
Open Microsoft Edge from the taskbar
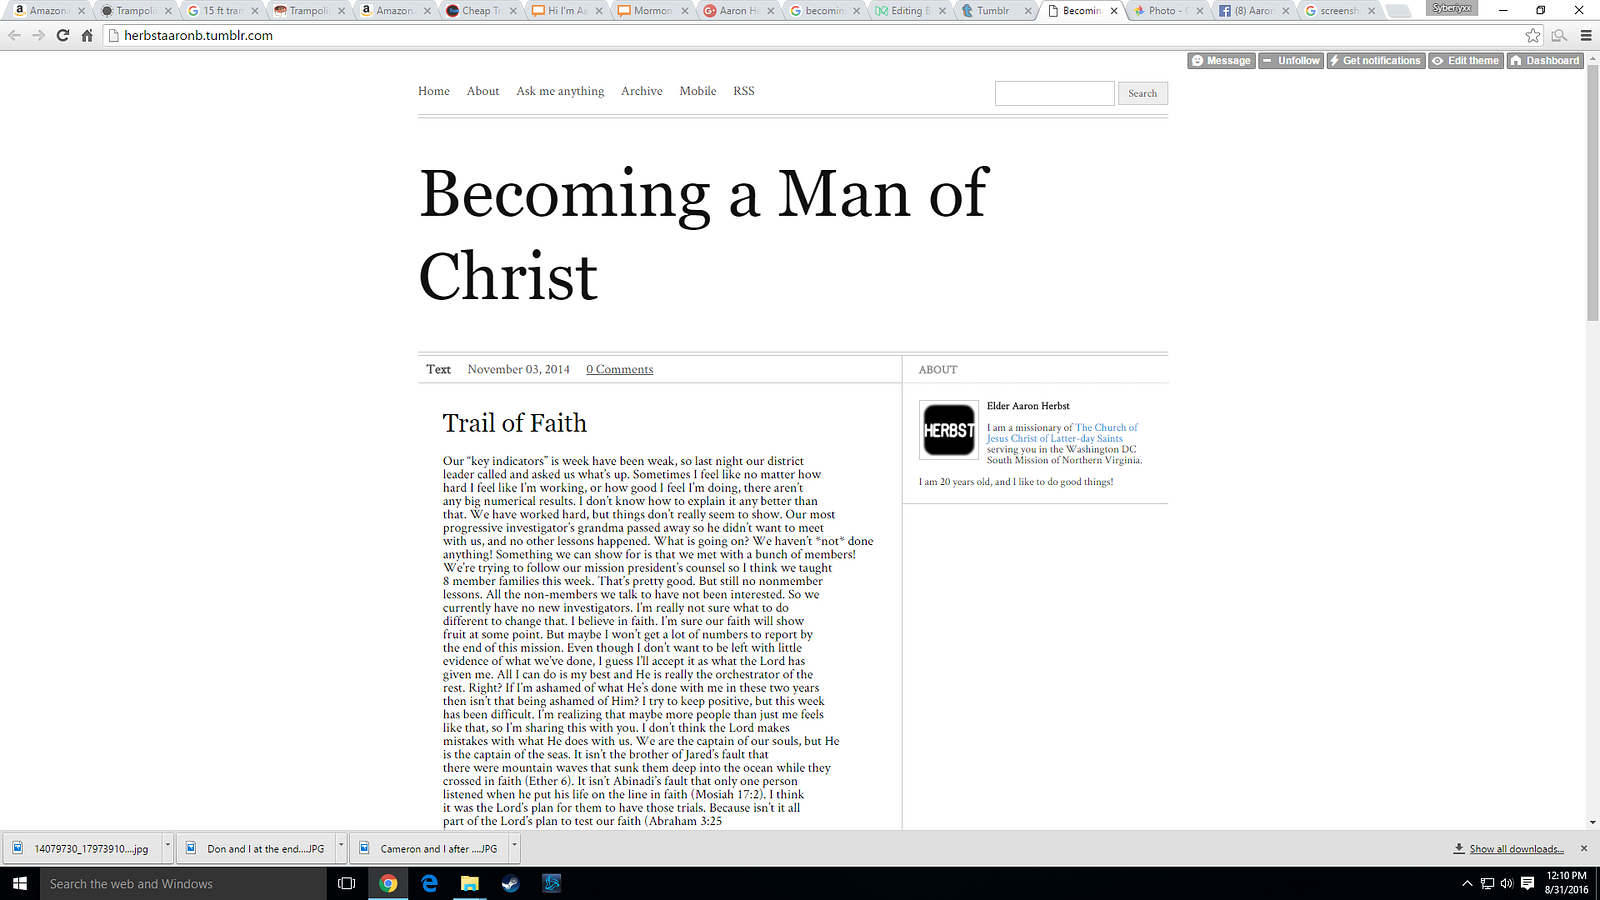coord(429,883)
